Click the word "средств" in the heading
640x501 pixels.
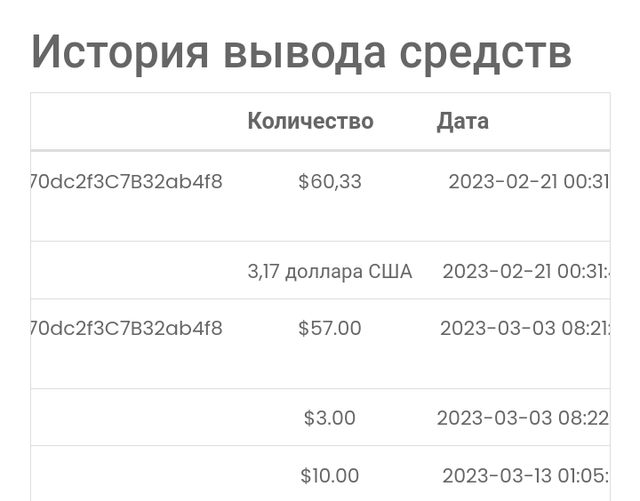[x=485, y=52]
